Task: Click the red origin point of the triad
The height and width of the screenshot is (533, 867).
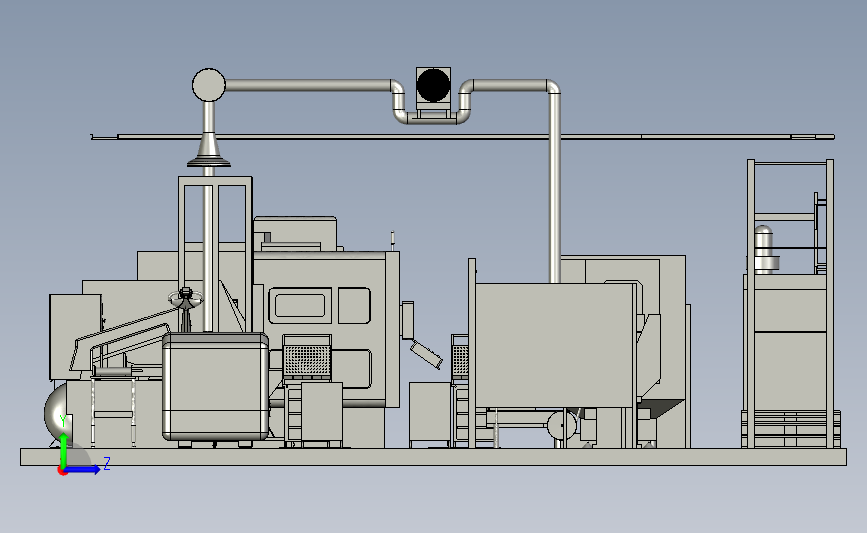Action: point(62,471)
